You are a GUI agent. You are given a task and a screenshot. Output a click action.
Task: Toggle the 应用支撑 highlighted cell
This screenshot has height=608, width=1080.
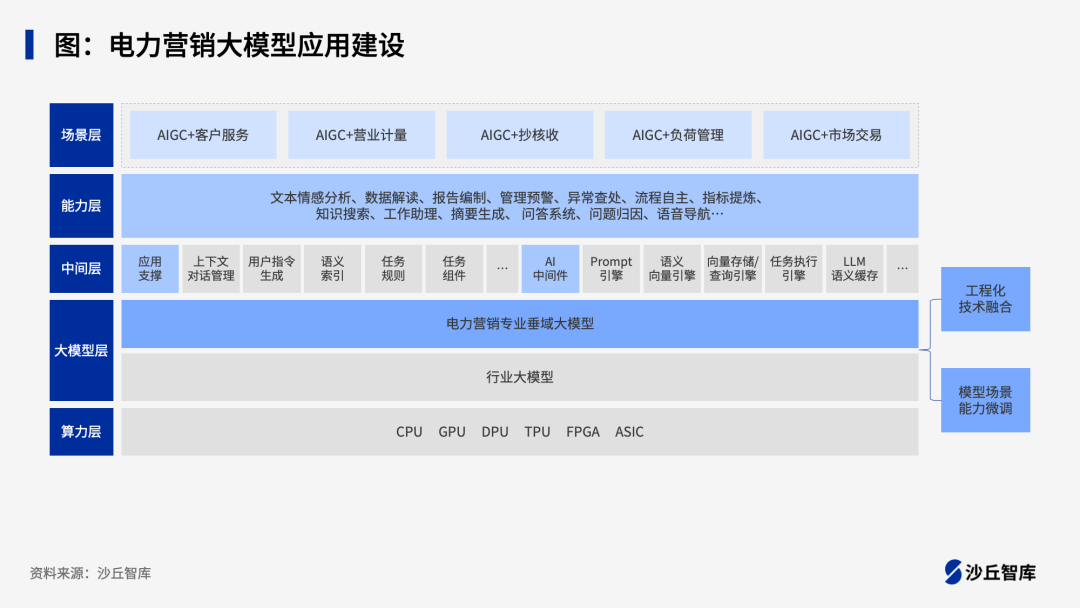pyautogui.click(x=148, y=268)
